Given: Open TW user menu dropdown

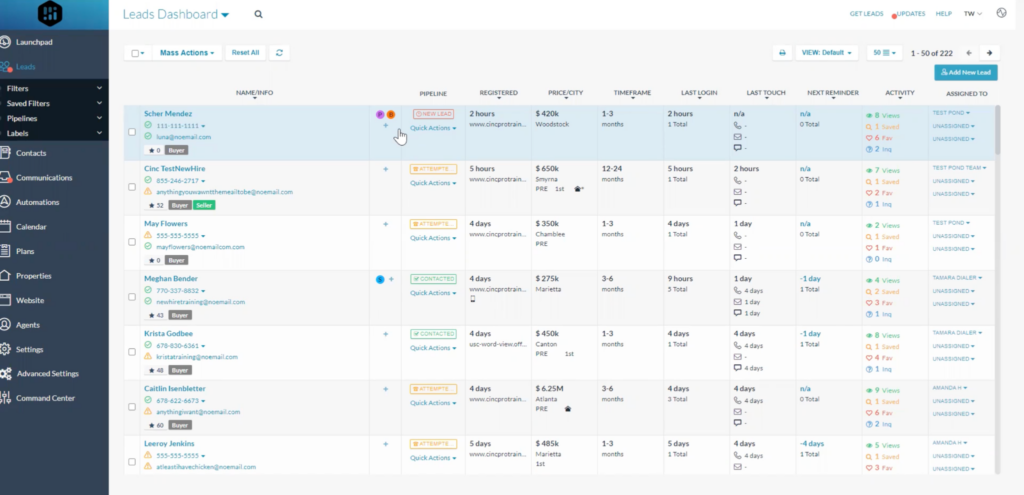Looking at the screenshot, I should pyautogui.click(x=972, y=14).
